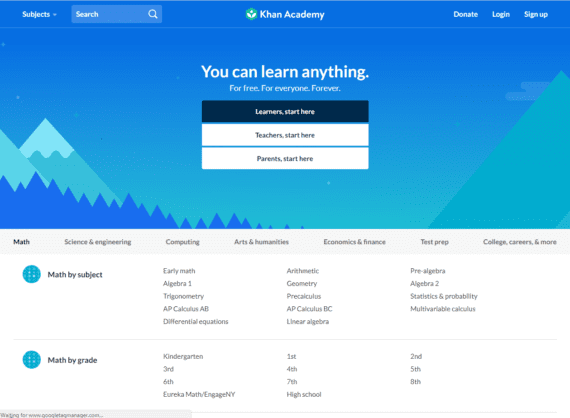This screenshot has height=418, width=570.
Task: Open the Donate link
Action: pos(465,14)
